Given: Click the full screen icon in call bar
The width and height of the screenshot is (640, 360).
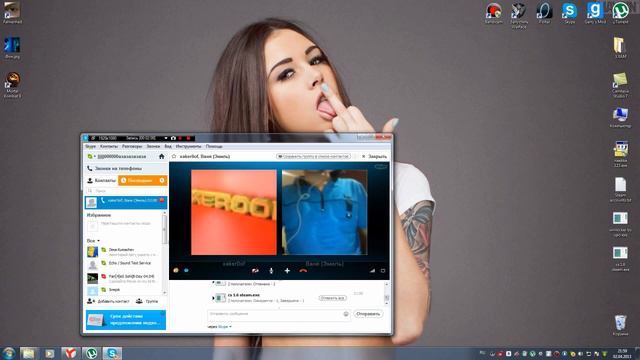Looking at the screenshot, I should [x=383, y=270].
